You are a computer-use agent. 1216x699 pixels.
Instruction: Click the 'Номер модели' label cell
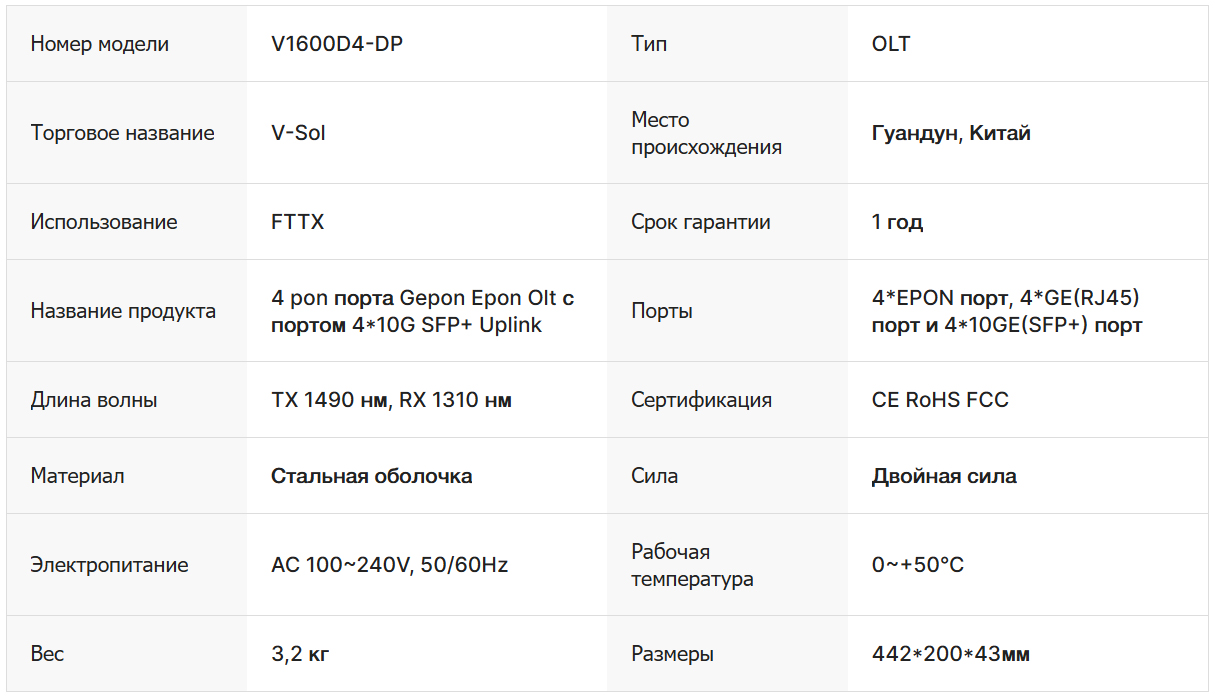(x=99, y=44)
